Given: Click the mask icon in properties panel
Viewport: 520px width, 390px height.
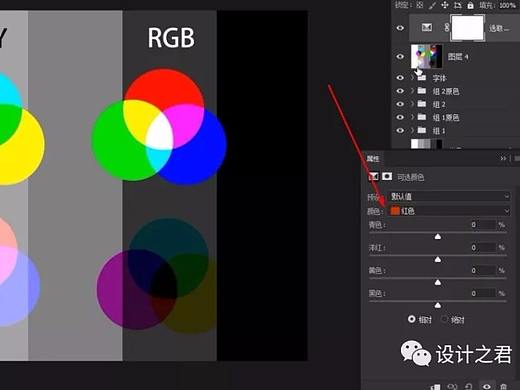Looking at the screenshot, I should (387, 176).
